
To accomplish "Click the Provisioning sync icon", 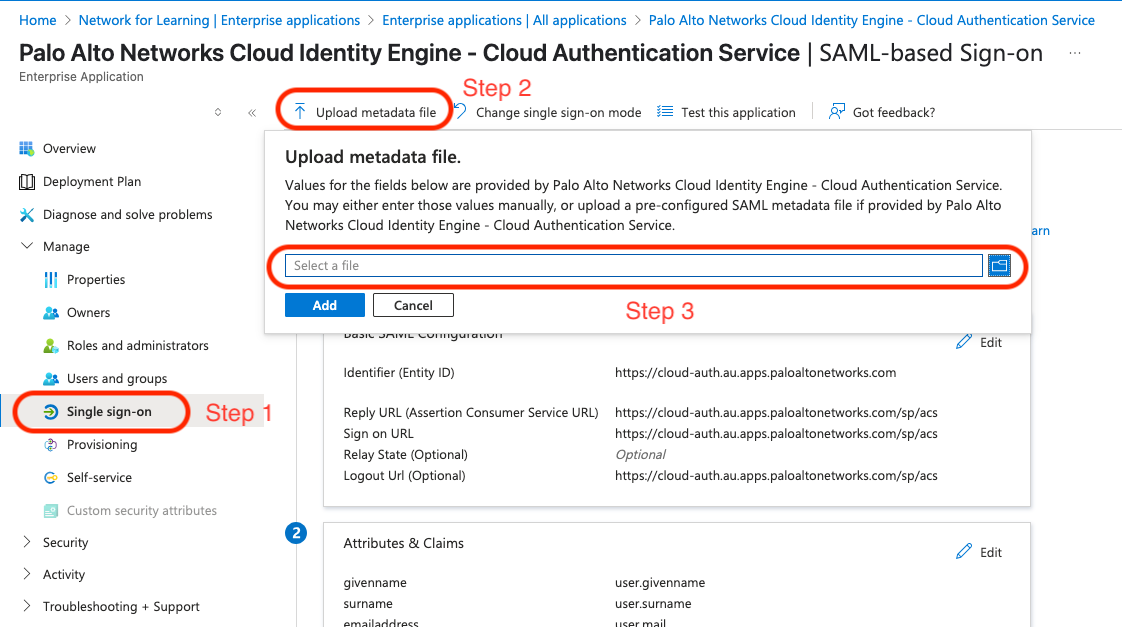I will pos(51,445).
